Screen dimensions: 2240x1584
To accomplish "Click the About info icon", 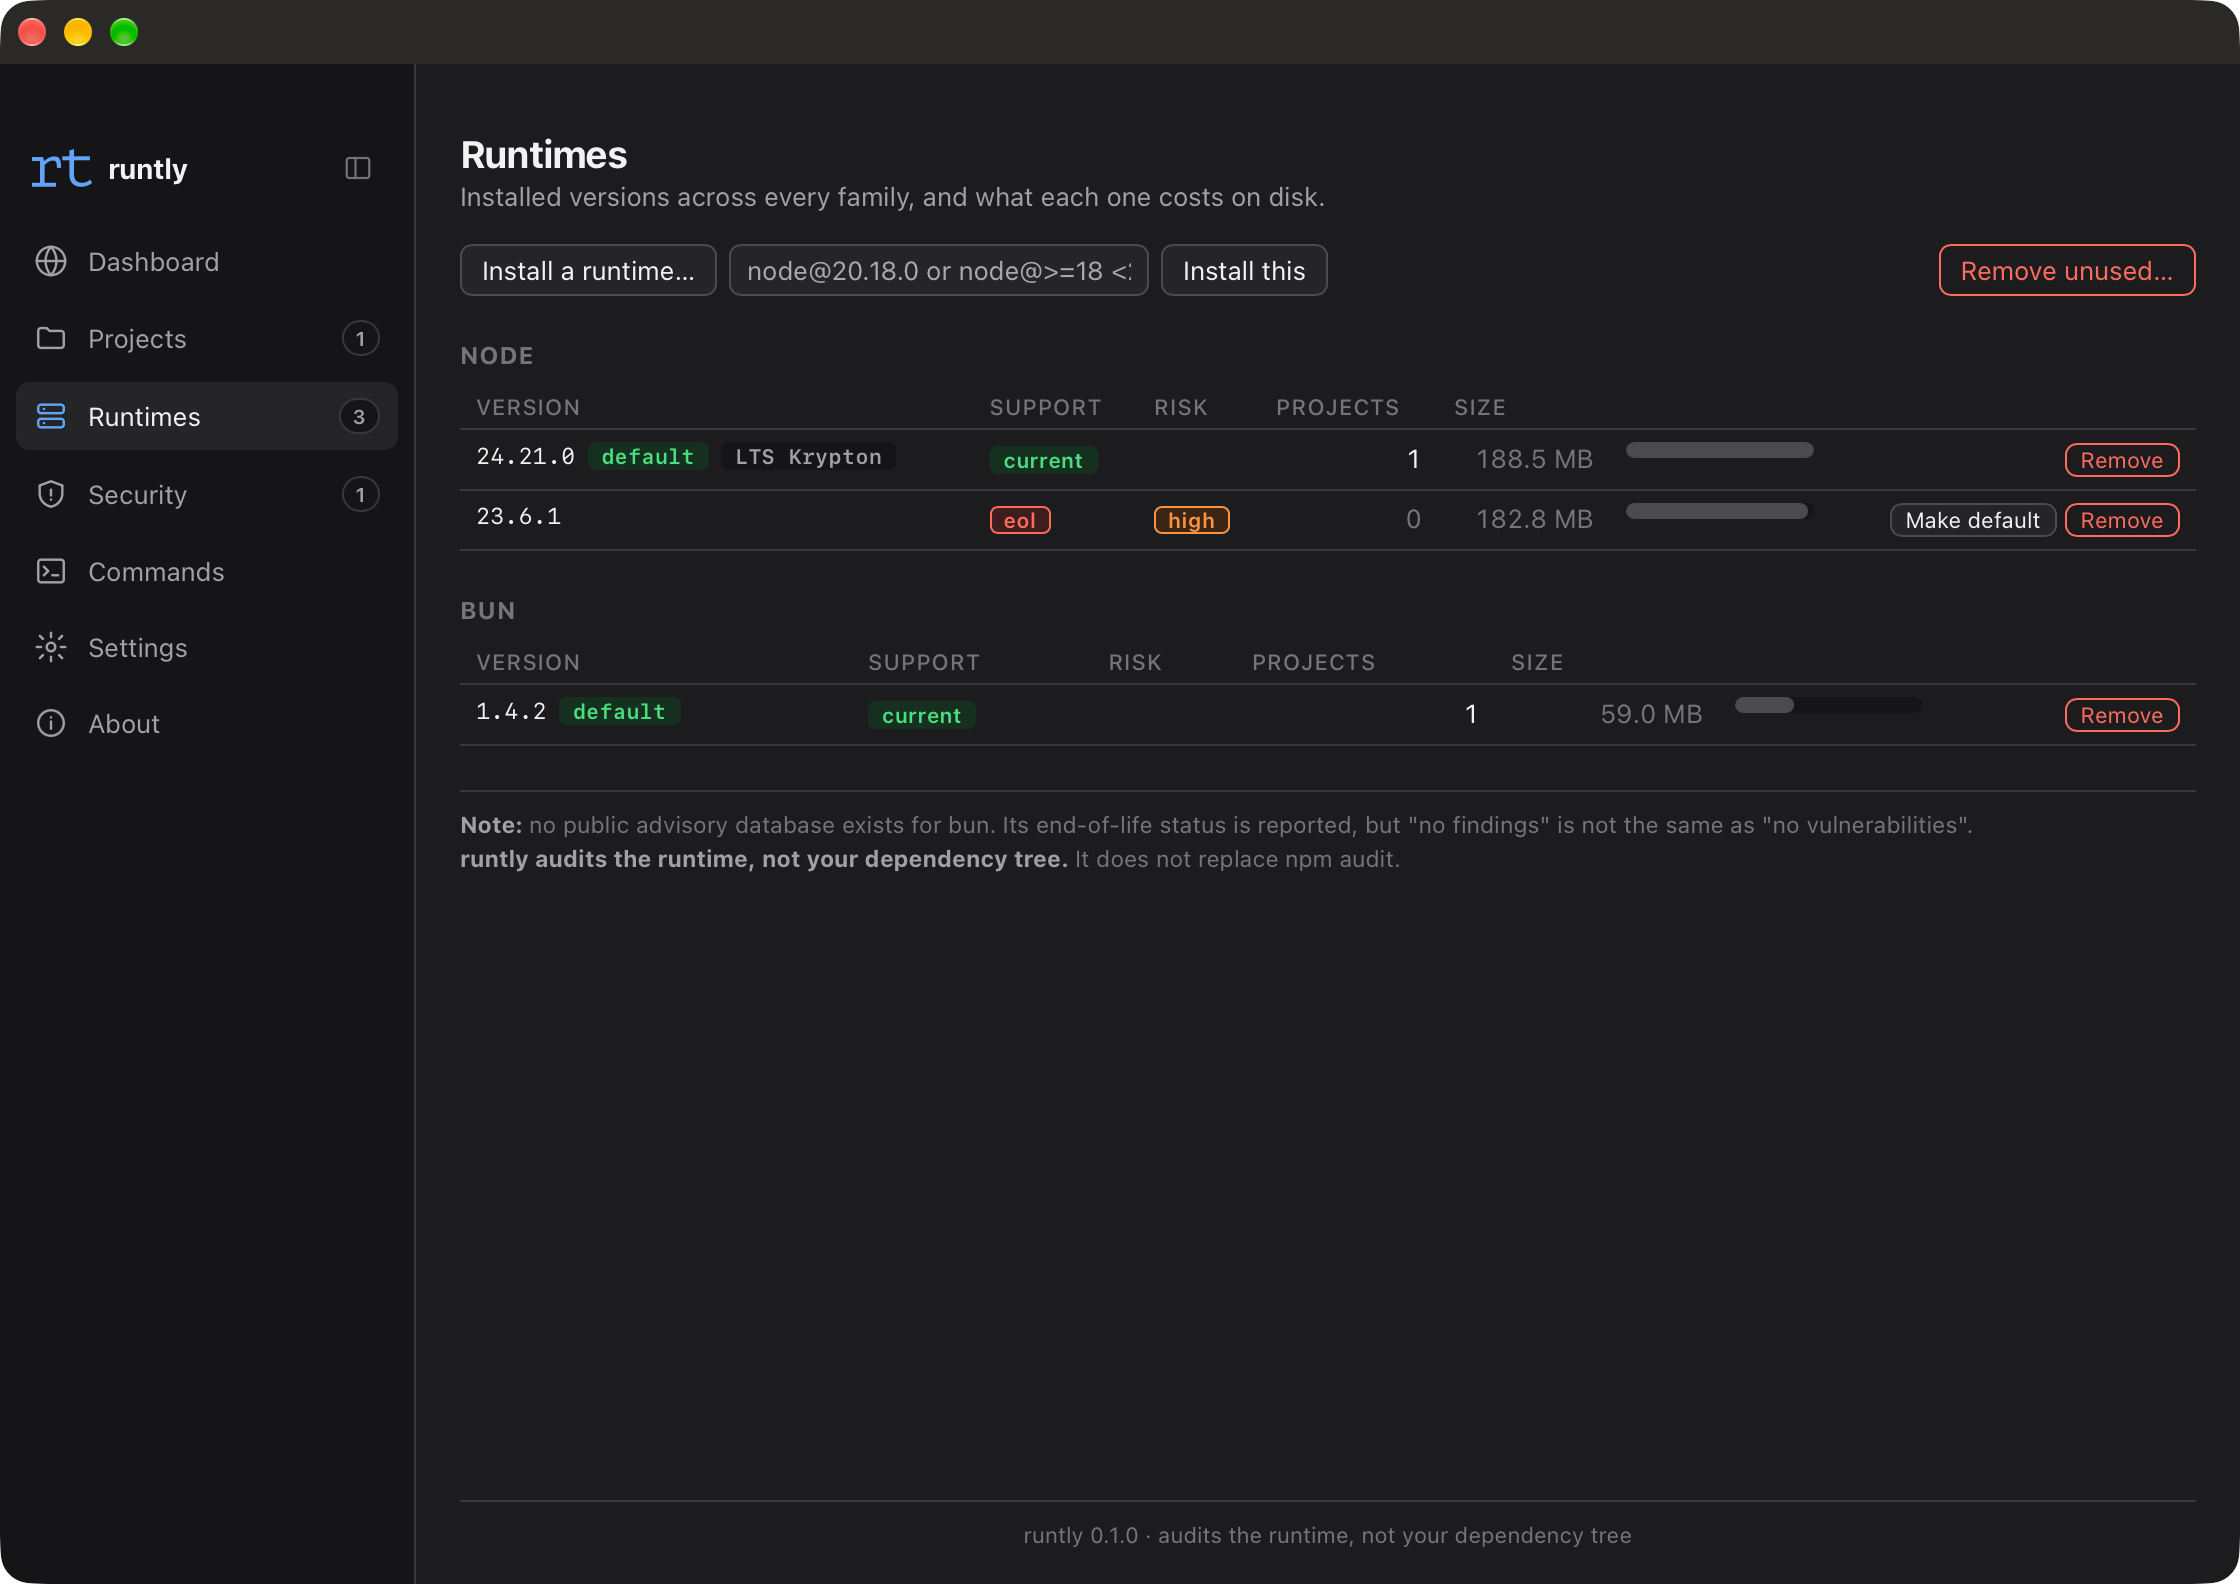I will pyautogui.click(x=51, y=723).
